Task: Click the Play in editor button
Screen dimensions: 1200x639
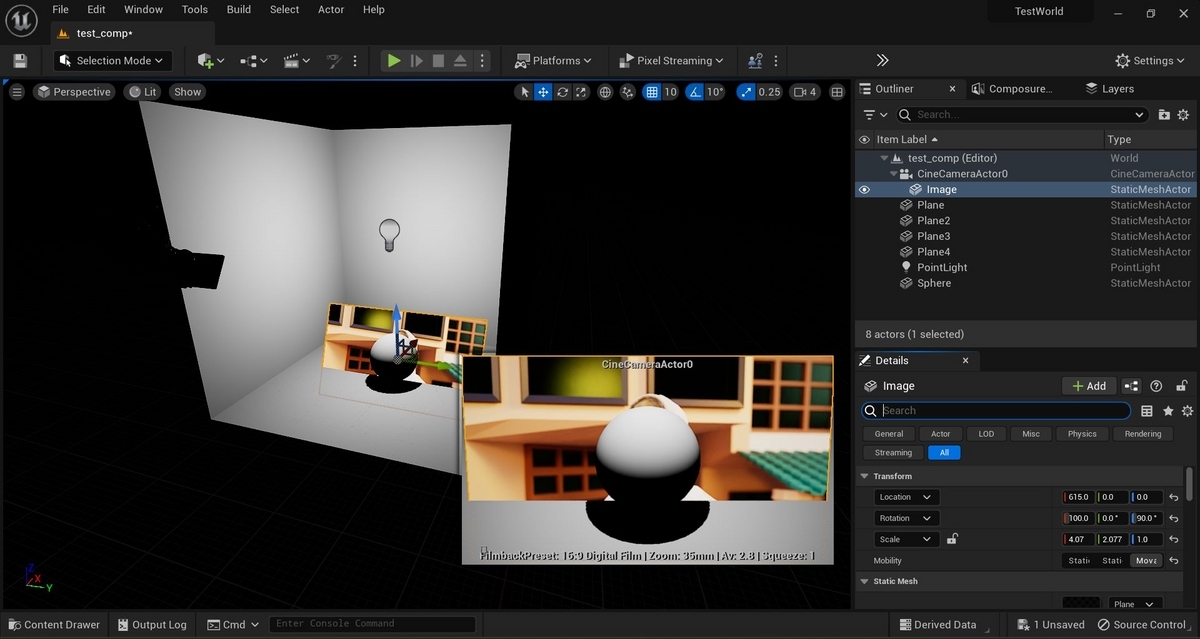Action: [394, 61]
